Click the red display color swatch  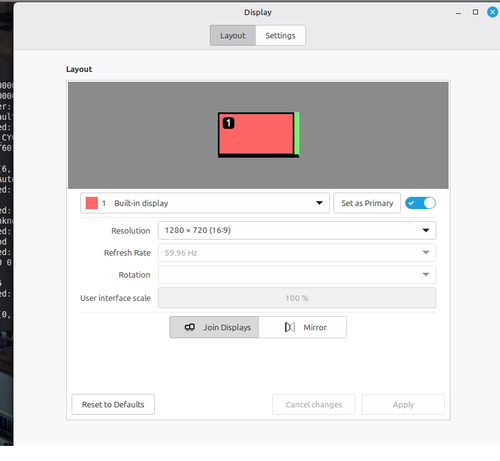click(x=92, y=203)
